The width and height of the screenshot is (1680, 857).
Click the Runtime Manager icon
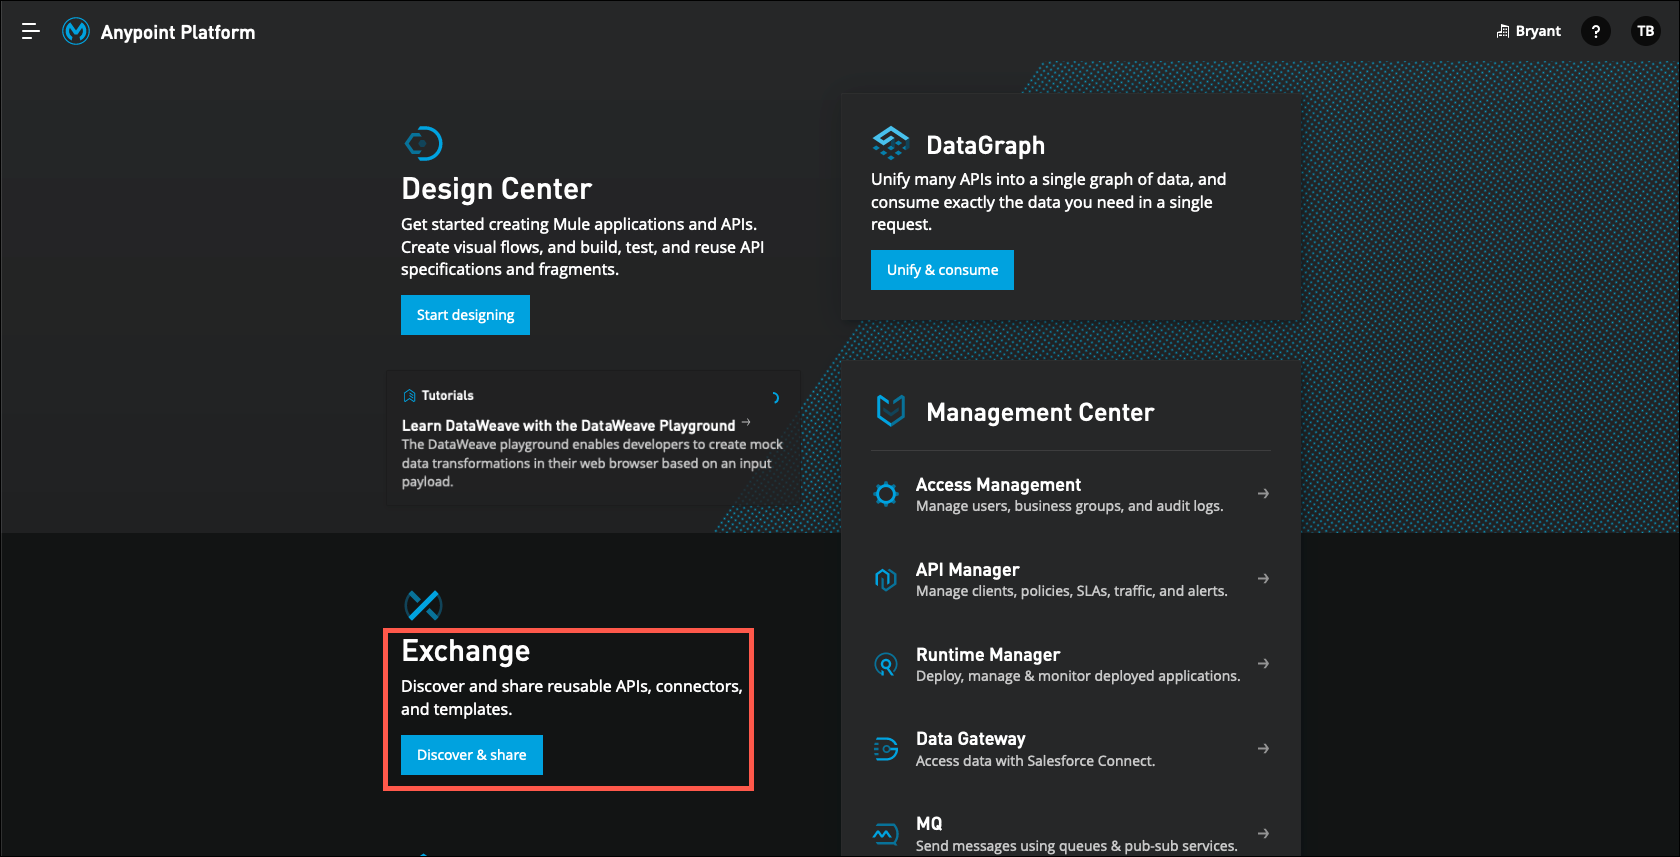click(x=886, y=664)
